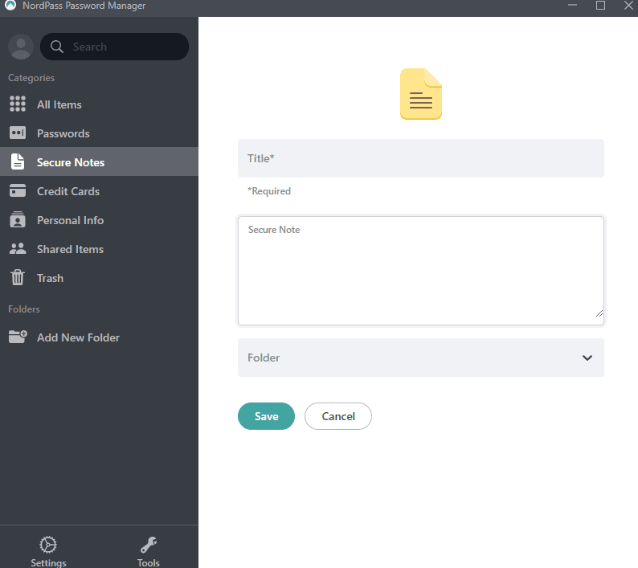
Task: Click the Shared Items people icon
Action: click(17, 249)
